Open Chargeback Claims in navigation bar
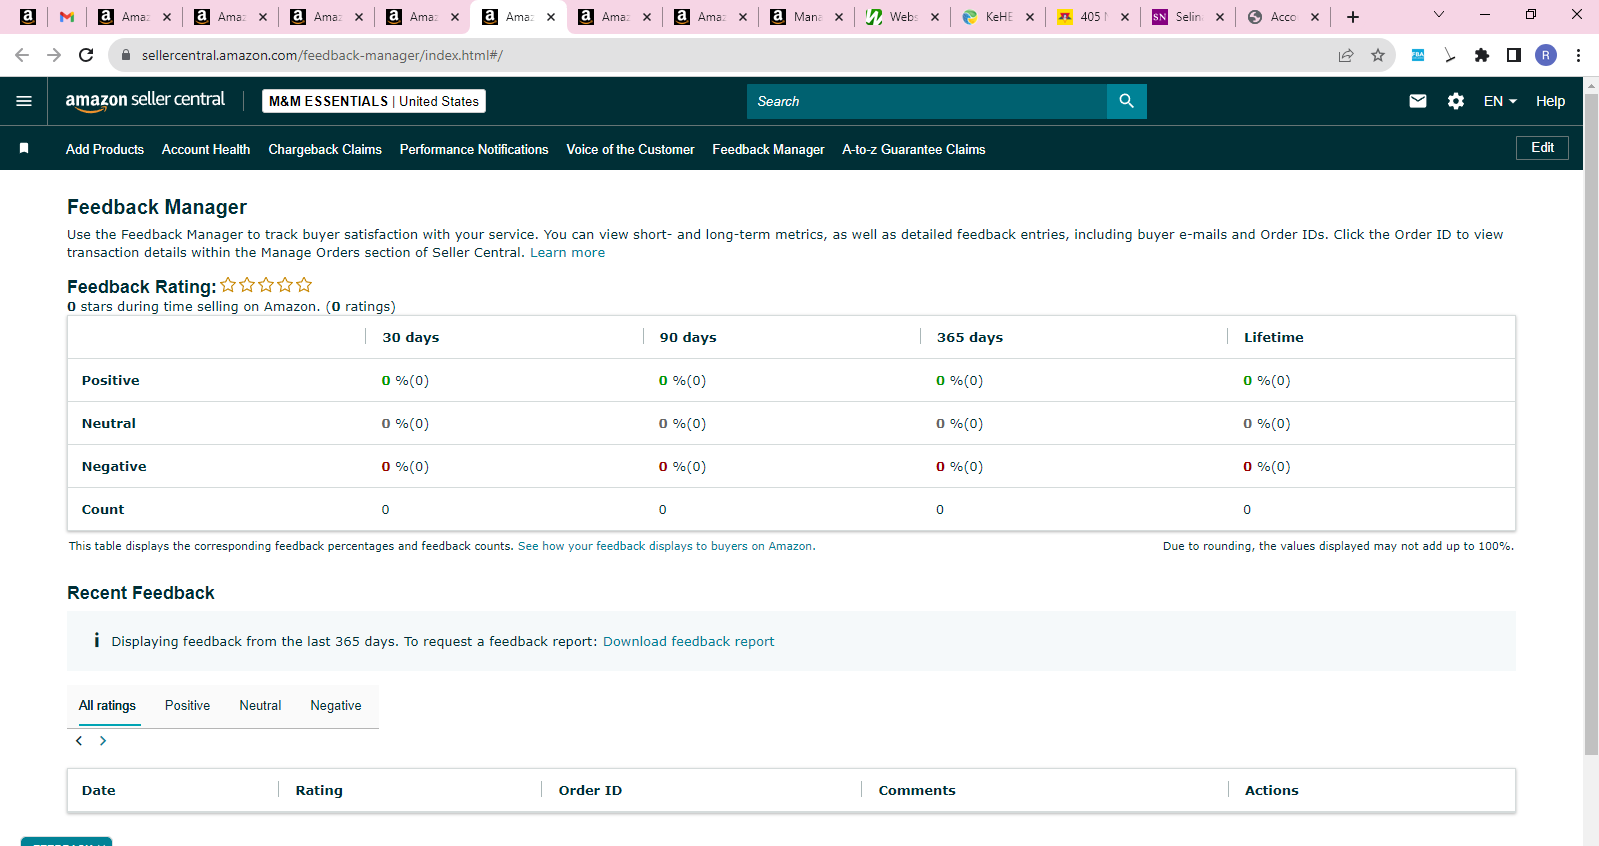Screen dimensions: 1599x846 325,149
